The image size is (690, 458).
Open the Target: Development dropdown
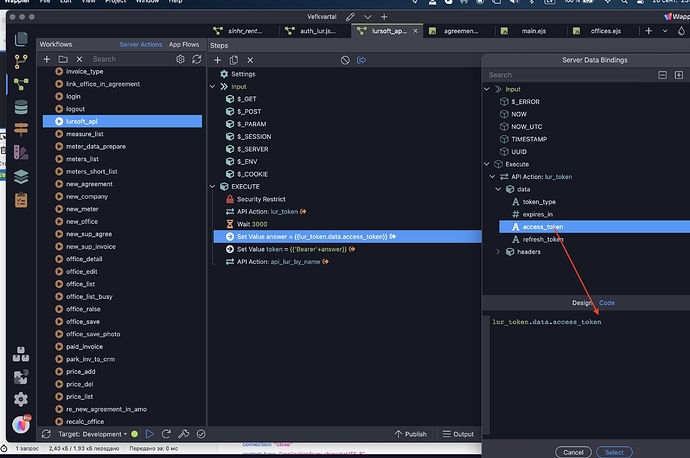tap(92, 434)
